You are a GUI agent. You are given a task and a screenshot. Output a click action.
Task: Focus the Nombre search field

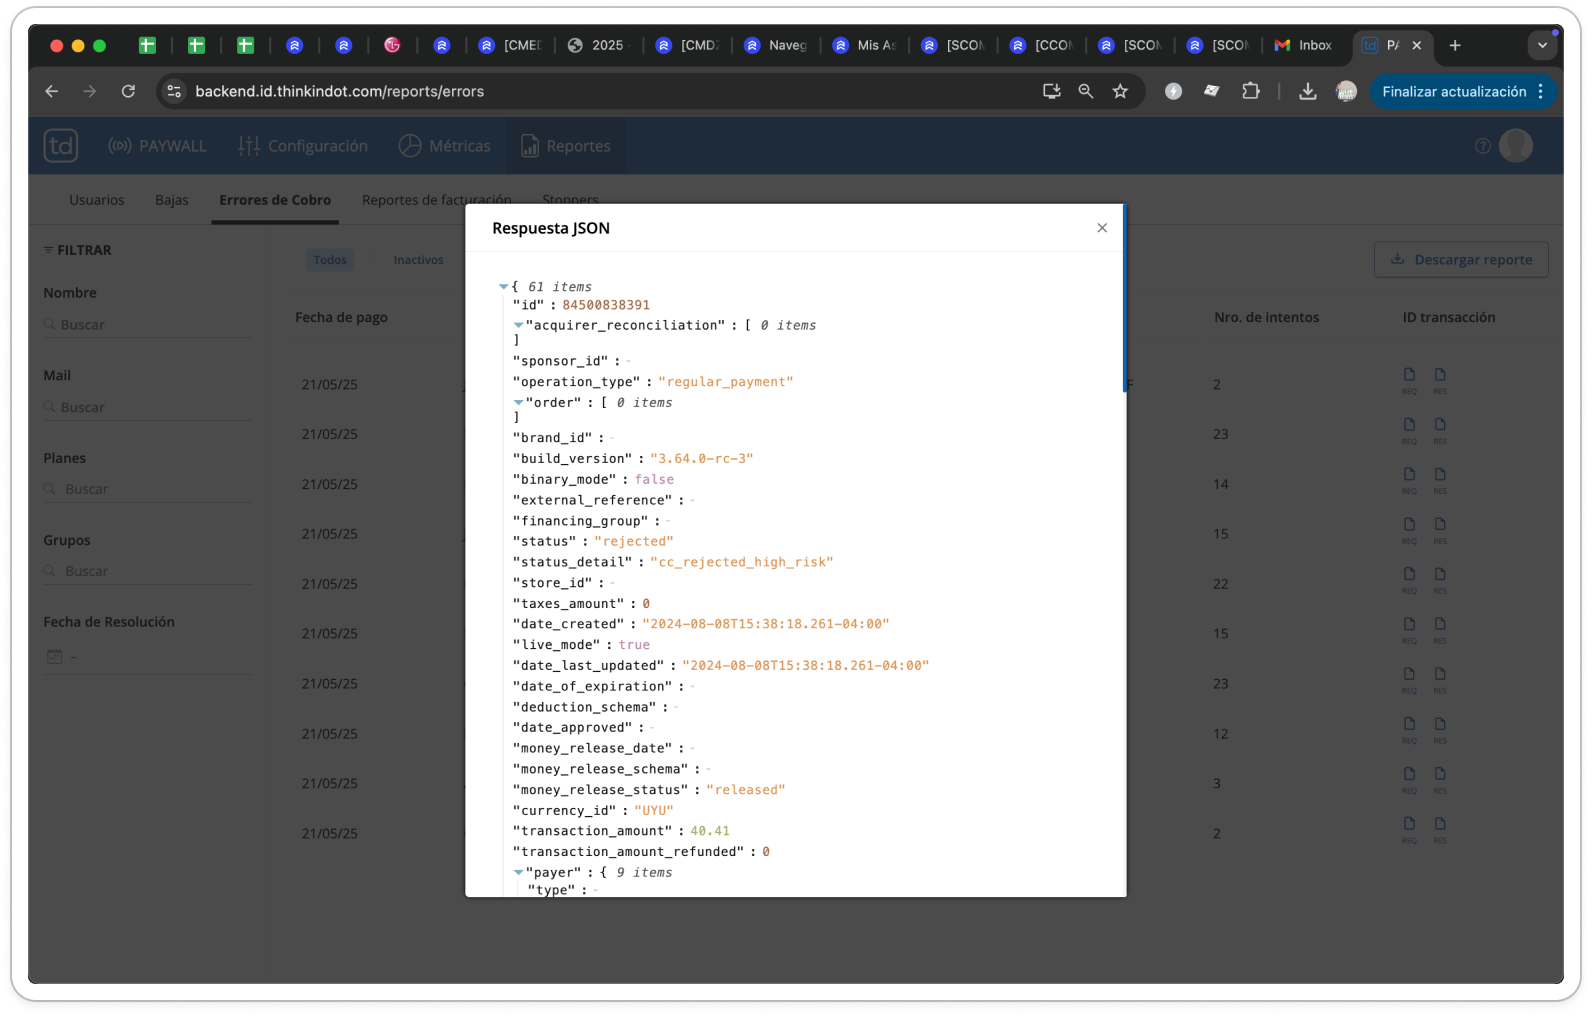147,325
